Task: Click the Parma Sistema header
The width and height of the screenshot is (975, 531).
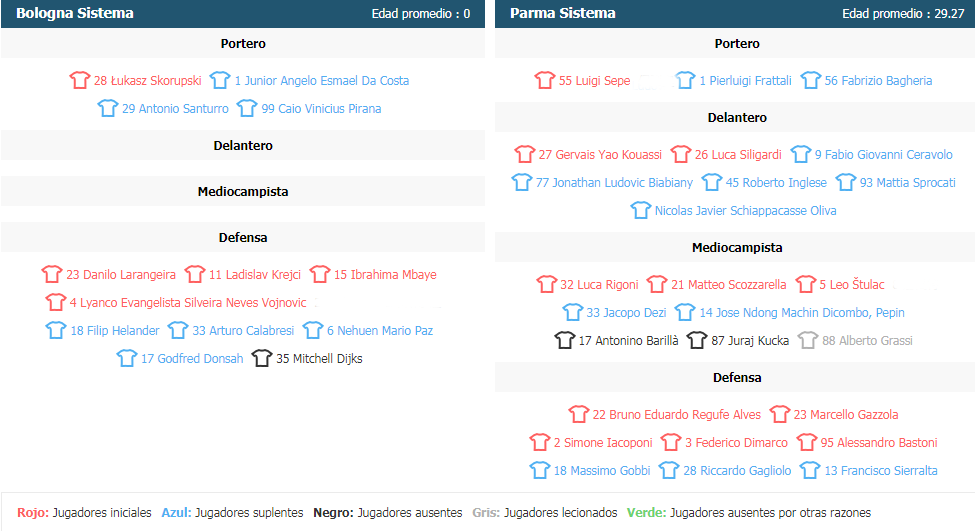Action: (x=563, y=13)
